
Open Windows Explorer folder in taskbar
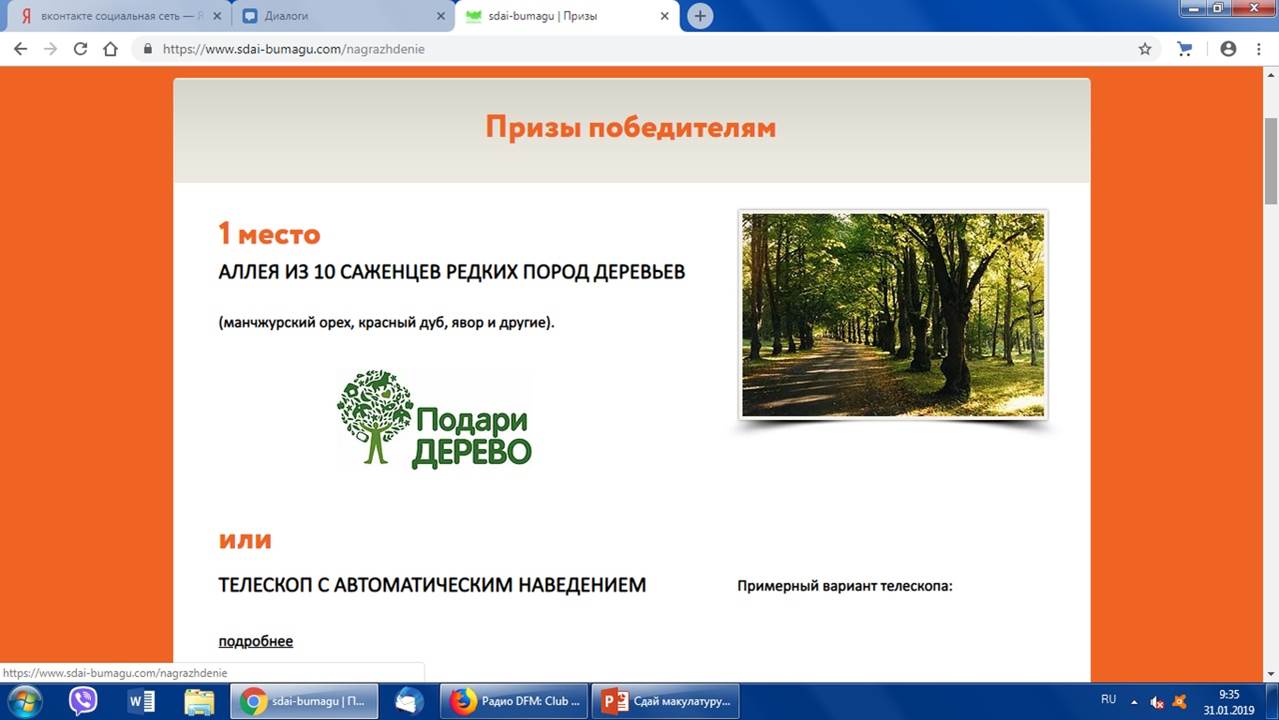tap(199, 701)
